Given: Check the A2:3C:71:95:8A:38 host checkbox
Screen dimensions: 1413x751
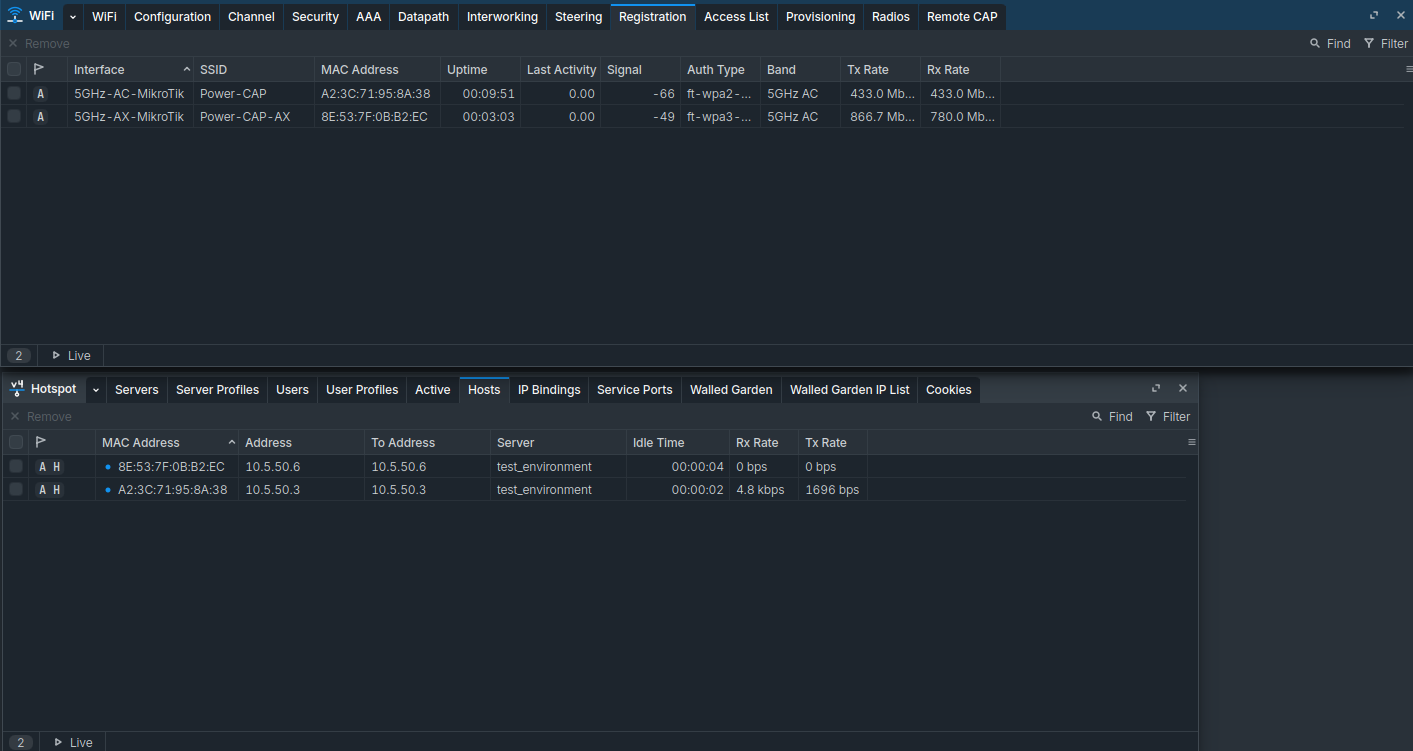Looking at the screenshot, I should click(16, 489).
